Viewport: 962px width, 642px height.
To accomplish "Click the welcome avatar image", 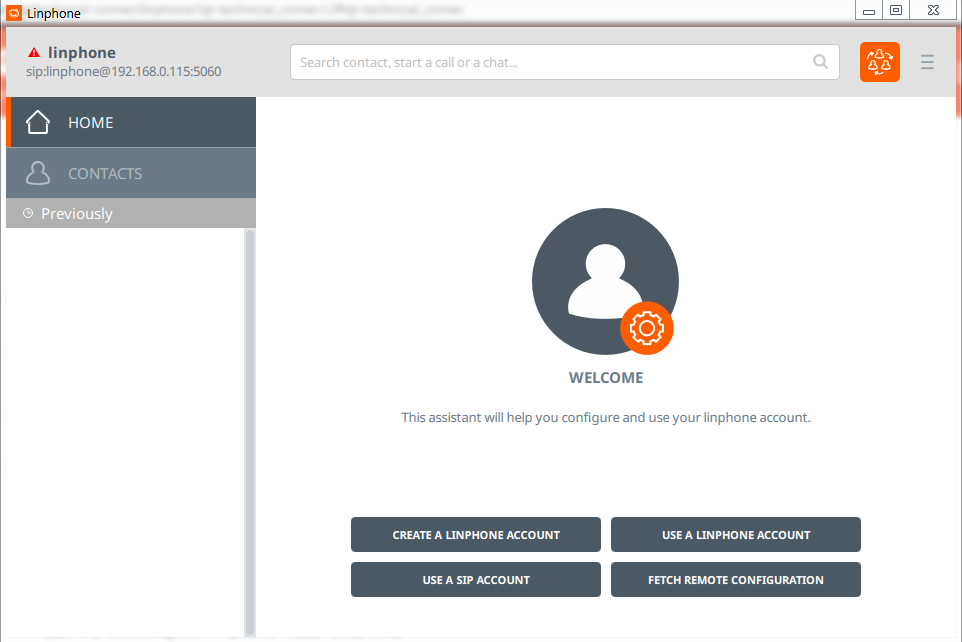I will [605, 281].
